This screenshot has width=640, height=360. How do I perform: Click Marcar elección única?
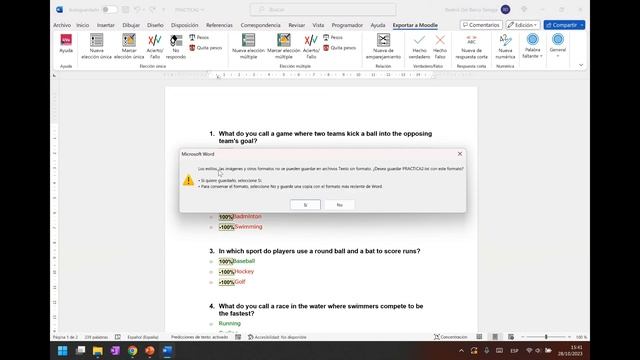point(129,47)
